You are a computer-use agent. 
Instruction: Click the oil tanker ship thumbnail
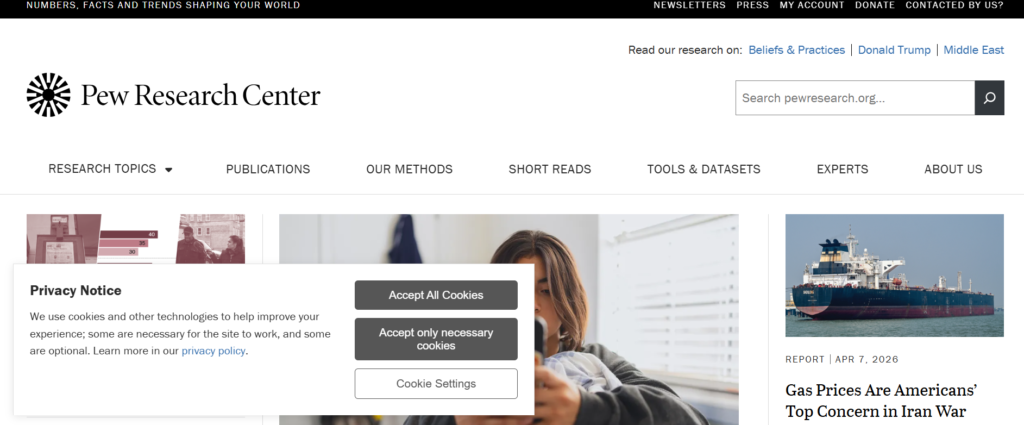pos(894,275)
